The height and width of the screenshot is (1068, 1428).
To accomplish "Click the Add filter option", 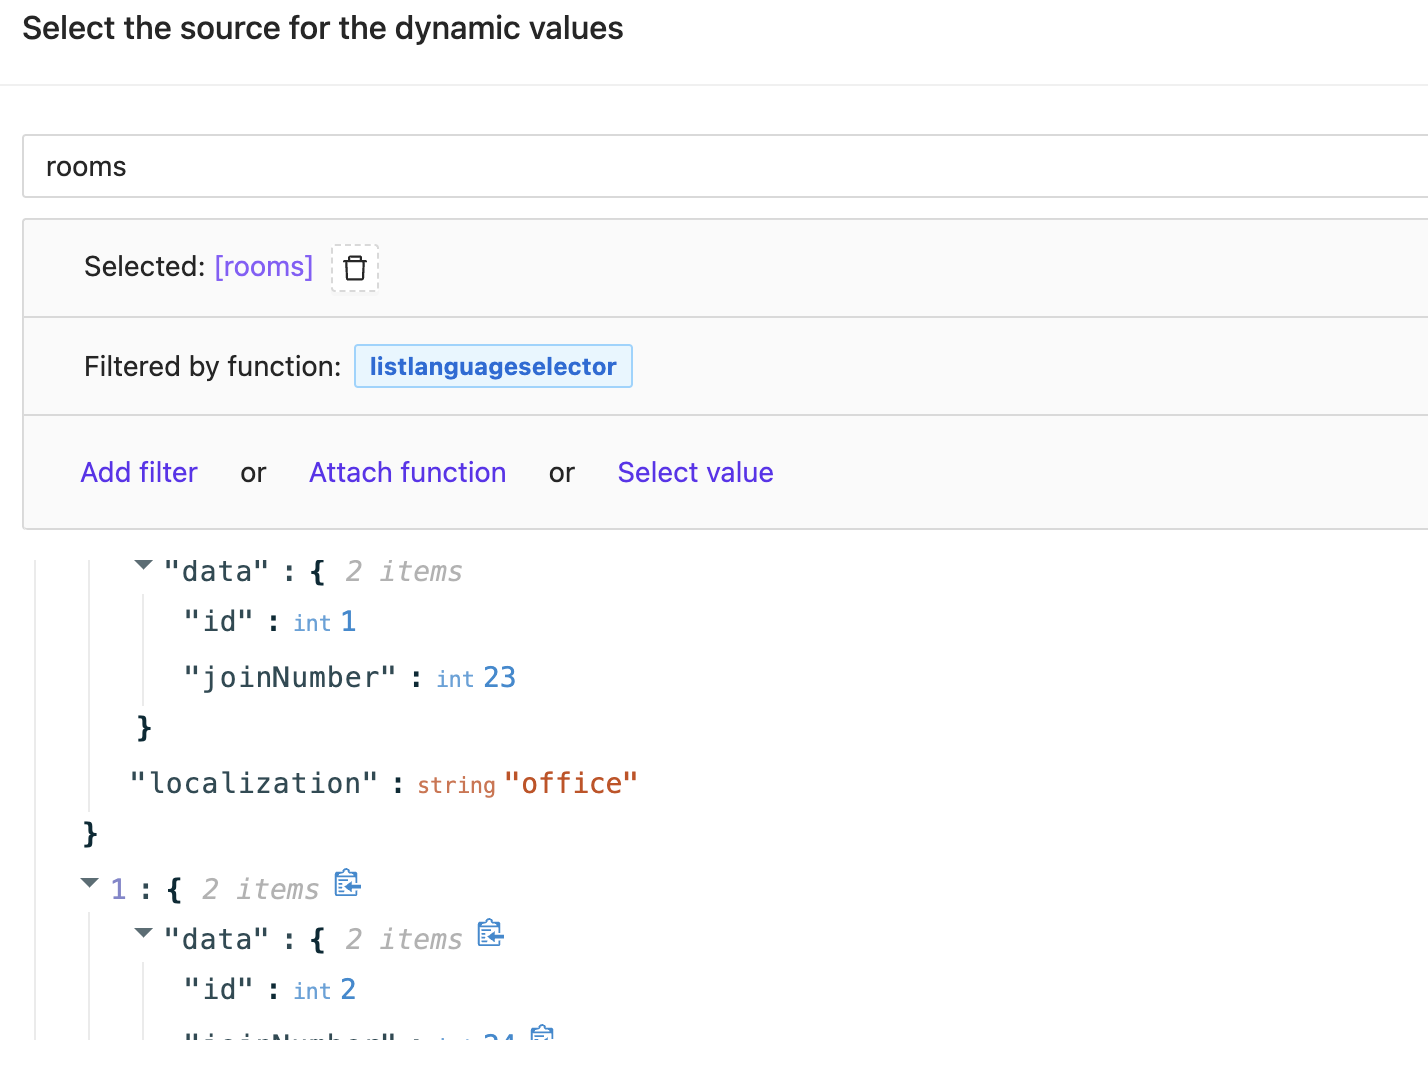I will click(139, 472).
